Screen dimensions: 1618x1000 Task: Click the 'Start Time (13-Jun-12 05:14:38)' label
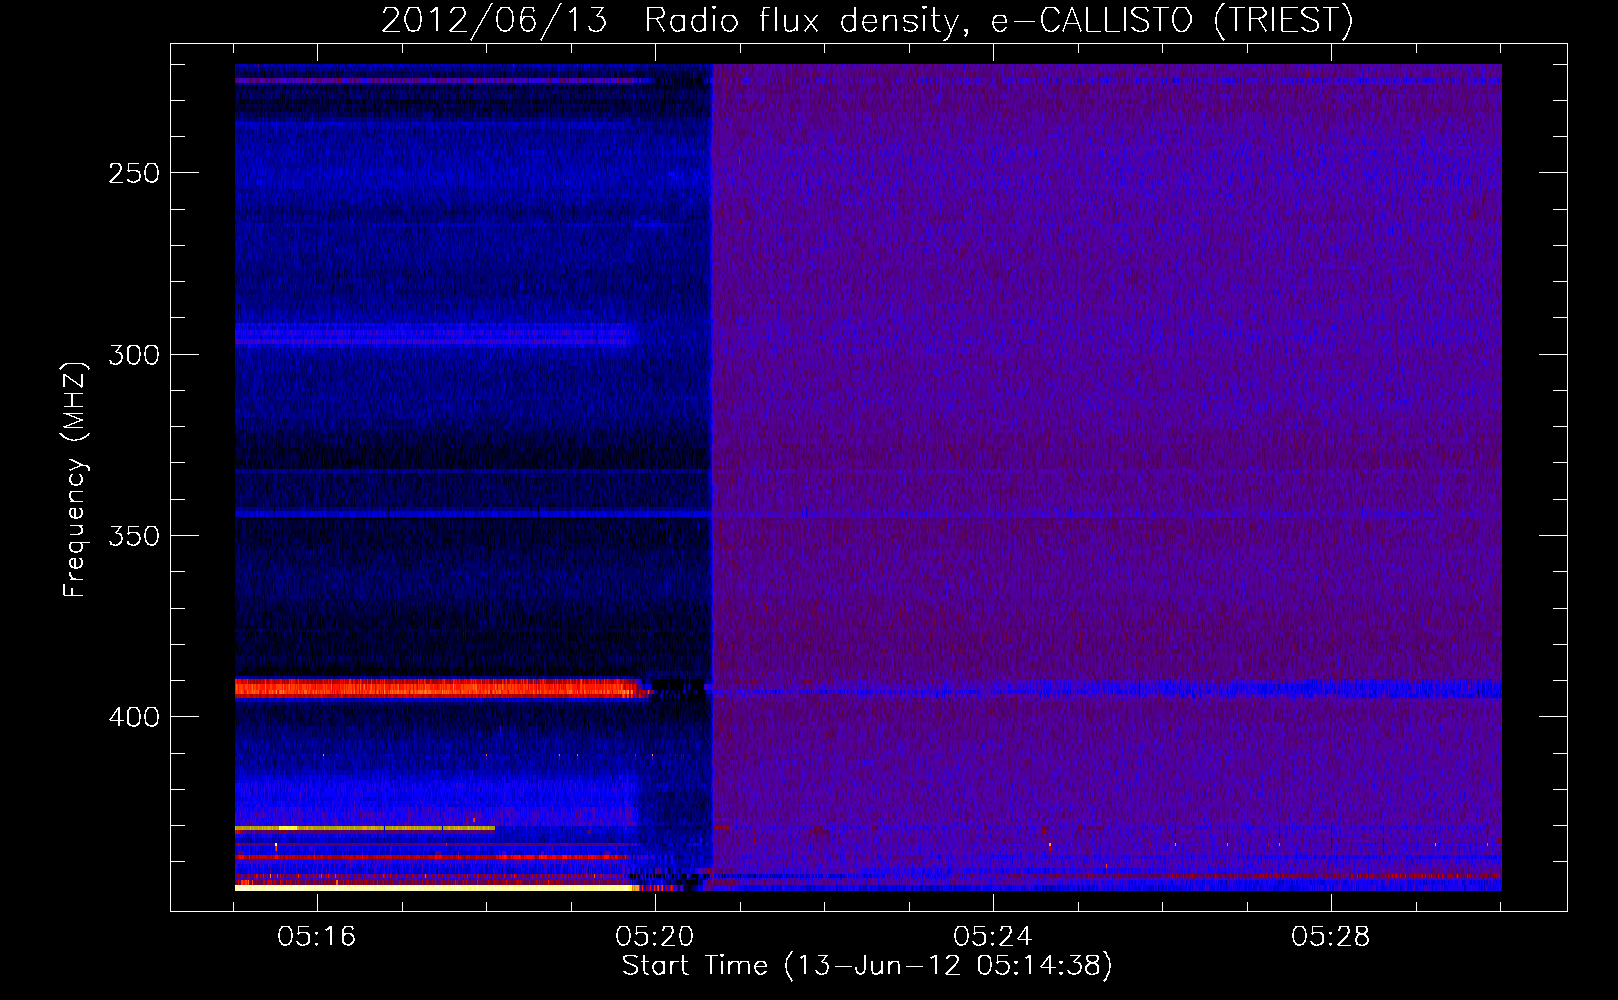click(867, 966)
